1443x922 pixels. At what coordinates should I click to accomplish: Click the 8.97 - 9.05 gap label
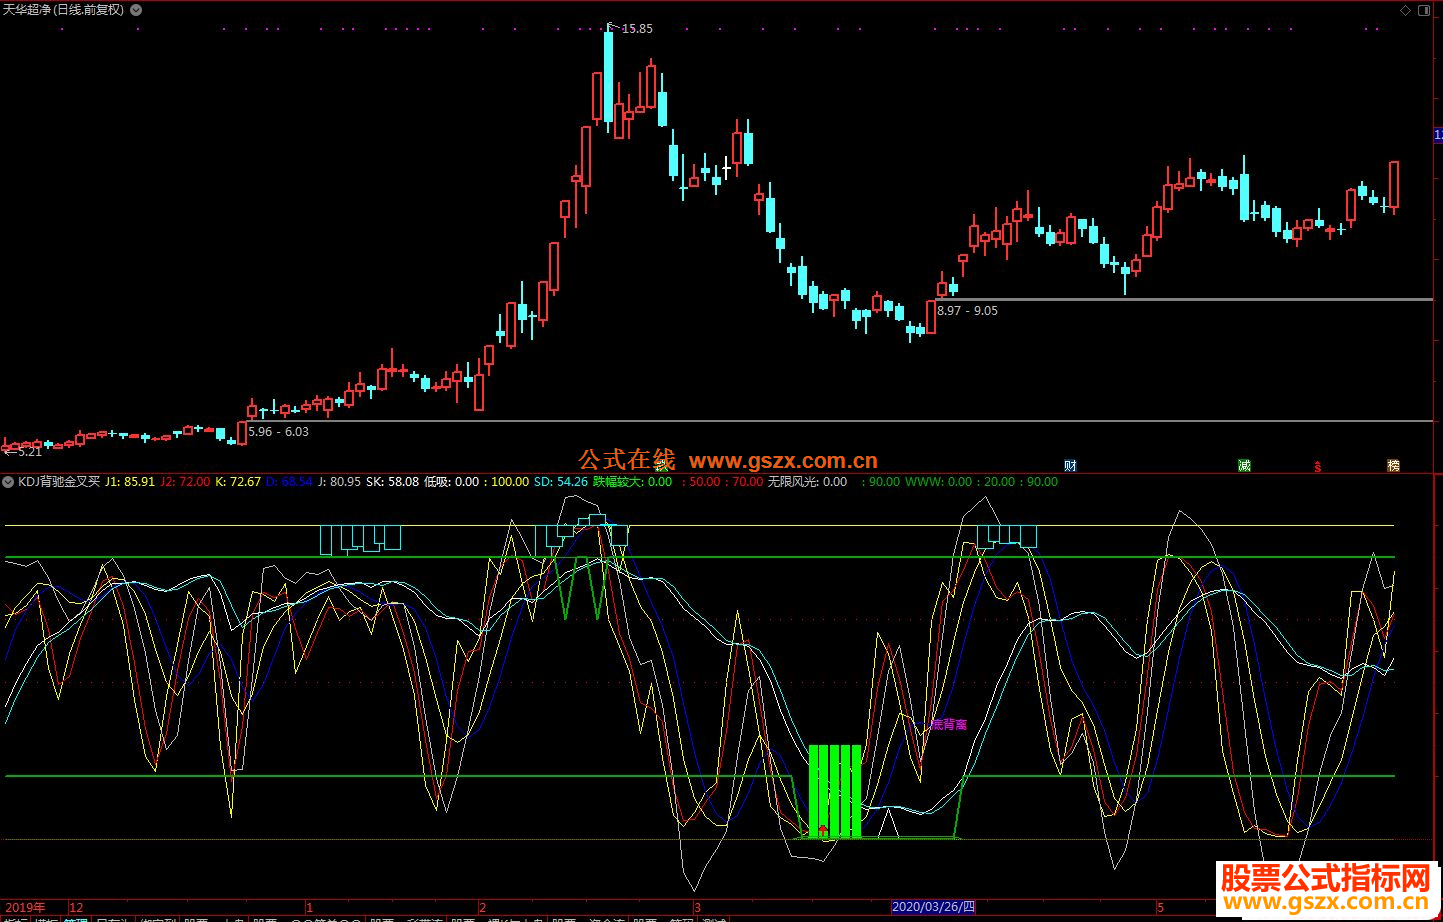point(968,311)
